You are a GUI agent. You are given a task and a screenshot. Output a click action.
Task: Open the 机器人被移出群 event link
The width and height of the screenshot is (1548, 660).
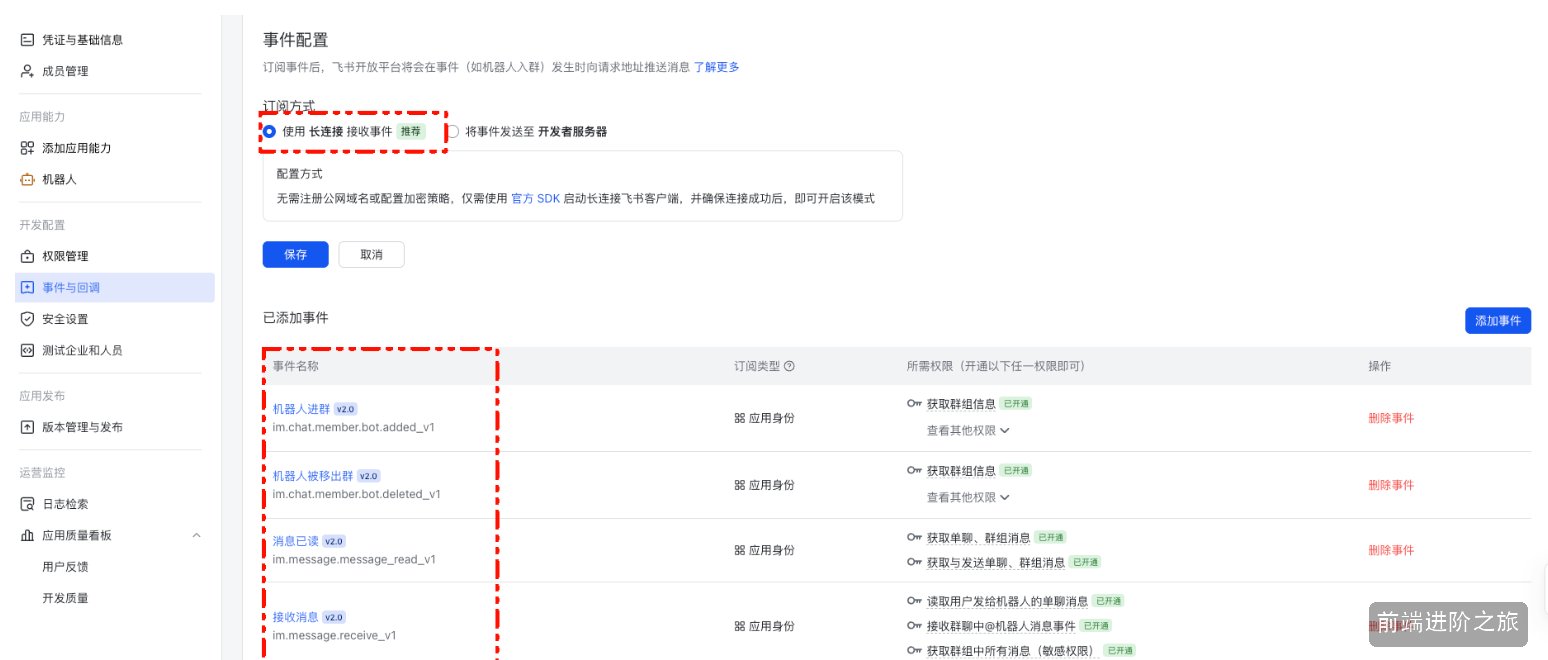313,475
